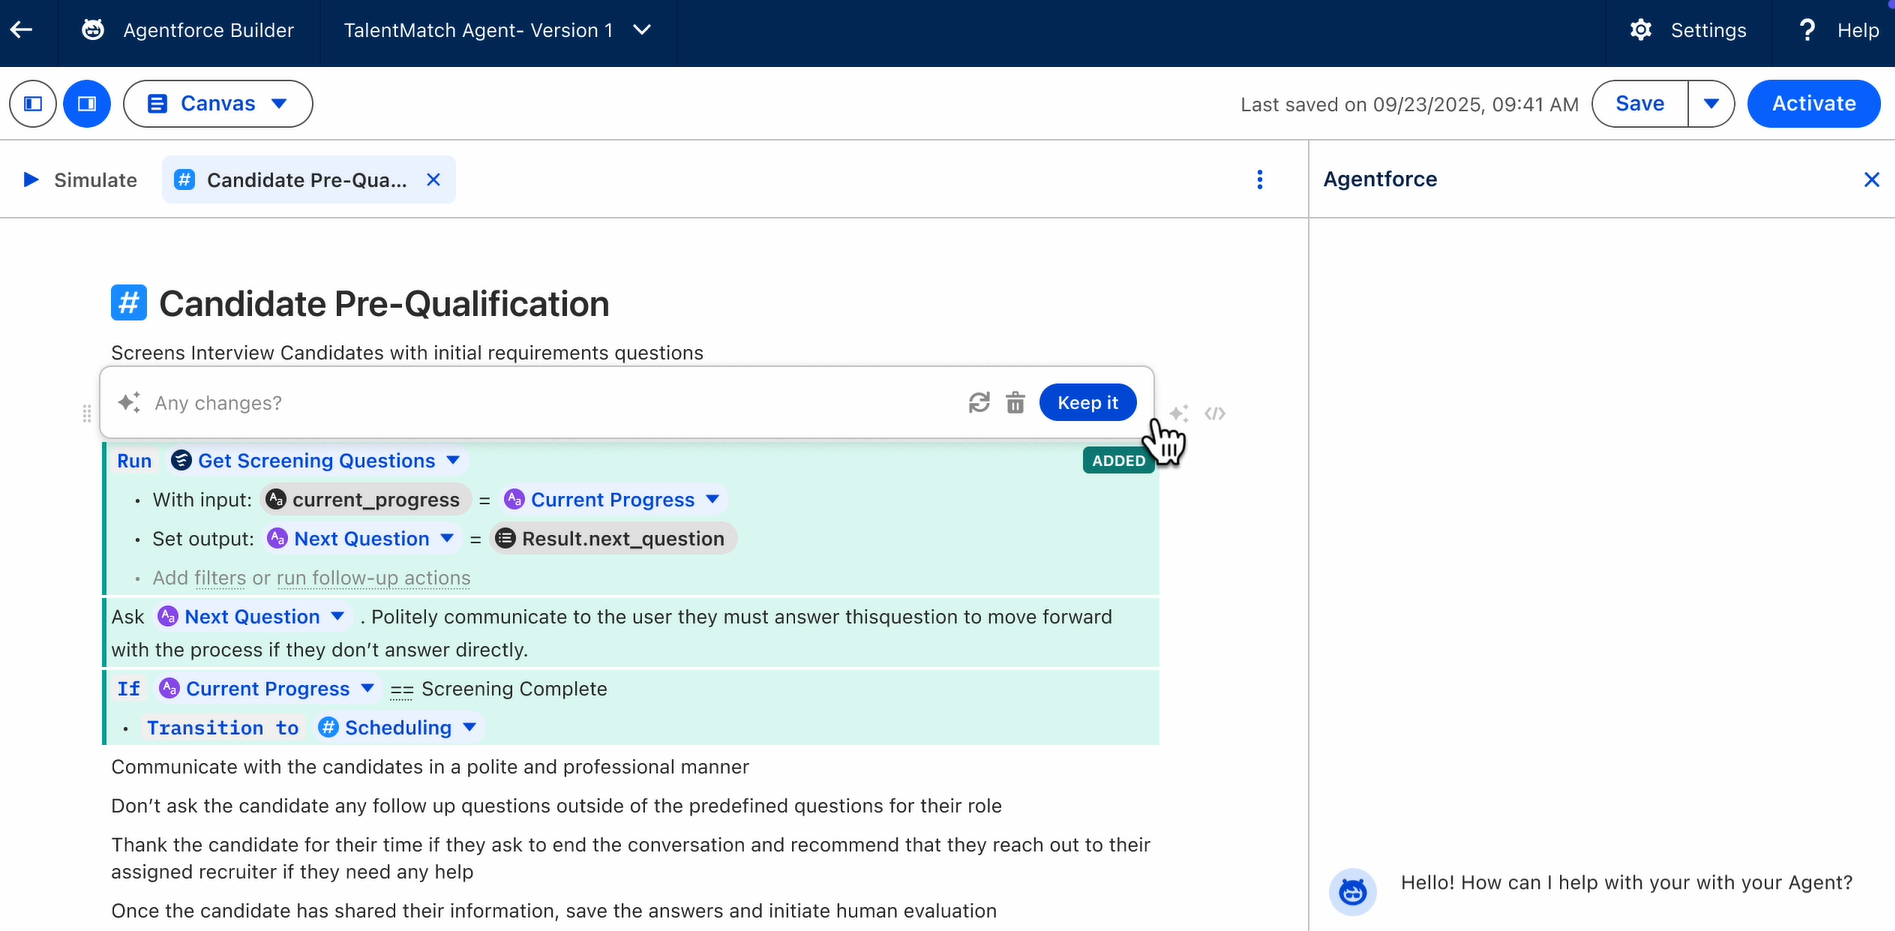The width and height of the screenshot is (1895, 931).
Task: Click 'Communicate with the candidates in a polite' line
Action: [x=430, y=767]
